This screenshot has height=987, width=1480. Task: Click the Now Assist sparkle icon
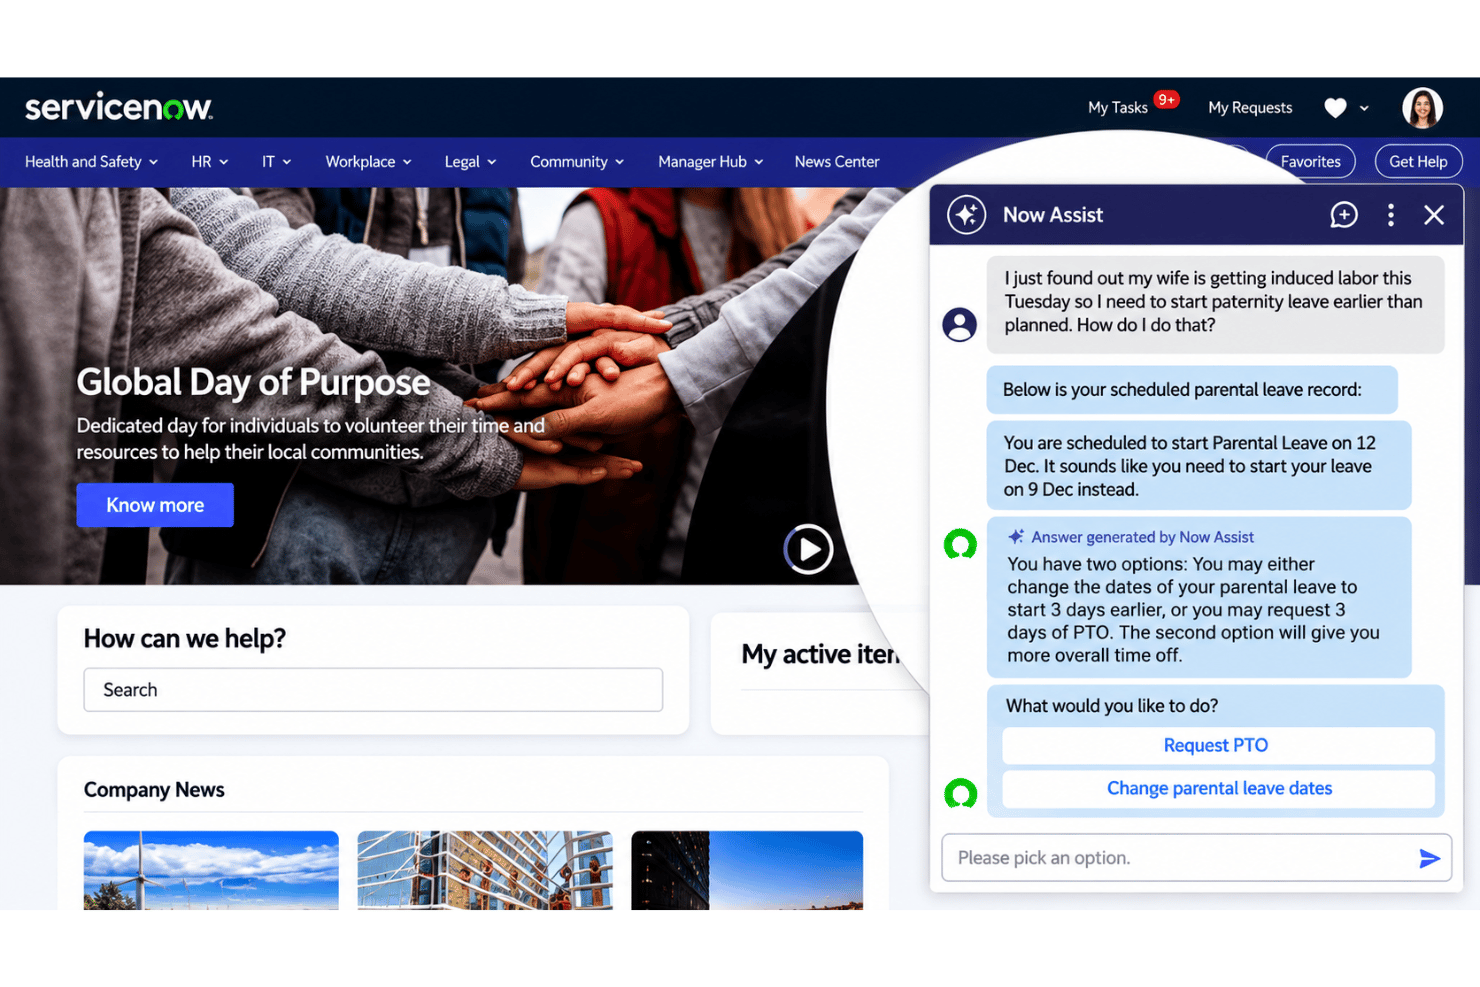966,215
